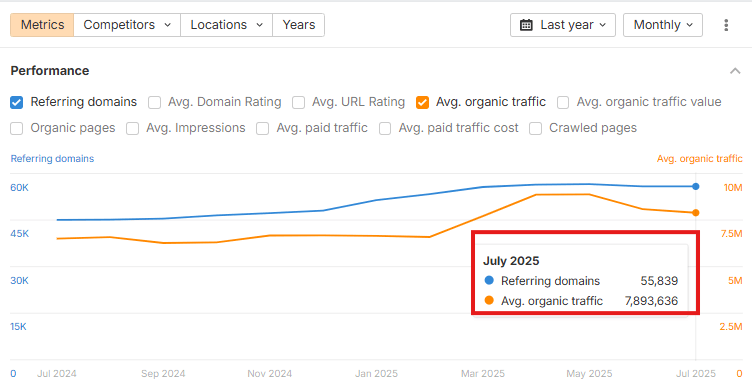The height and width of the screenshot is (390, 752).
Task: Switch to the Years tab
Action: pyautogui.click(x=298, y=25)
